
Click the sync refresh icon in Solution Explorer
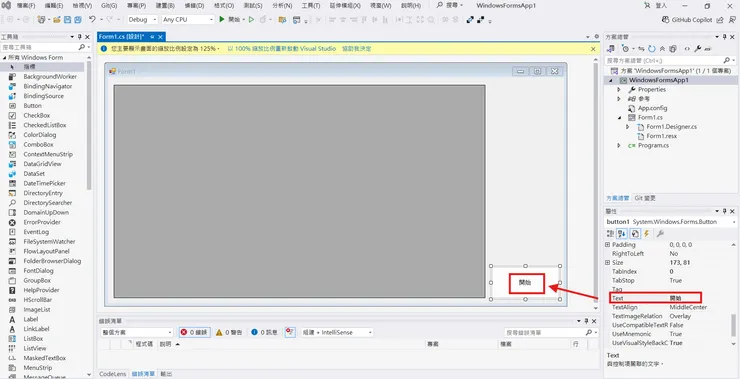(652, 49)
